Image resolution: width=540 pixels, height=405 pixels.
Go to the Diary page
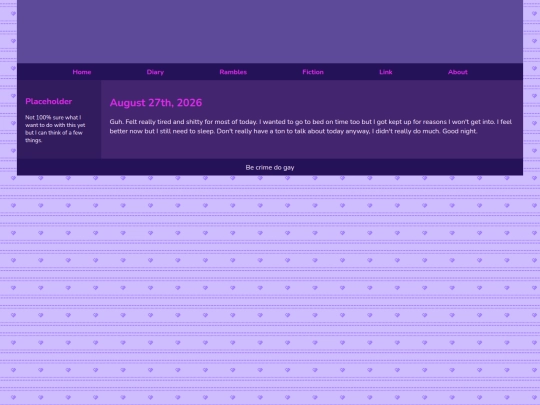pyautogui.click(x=155, y=72)
